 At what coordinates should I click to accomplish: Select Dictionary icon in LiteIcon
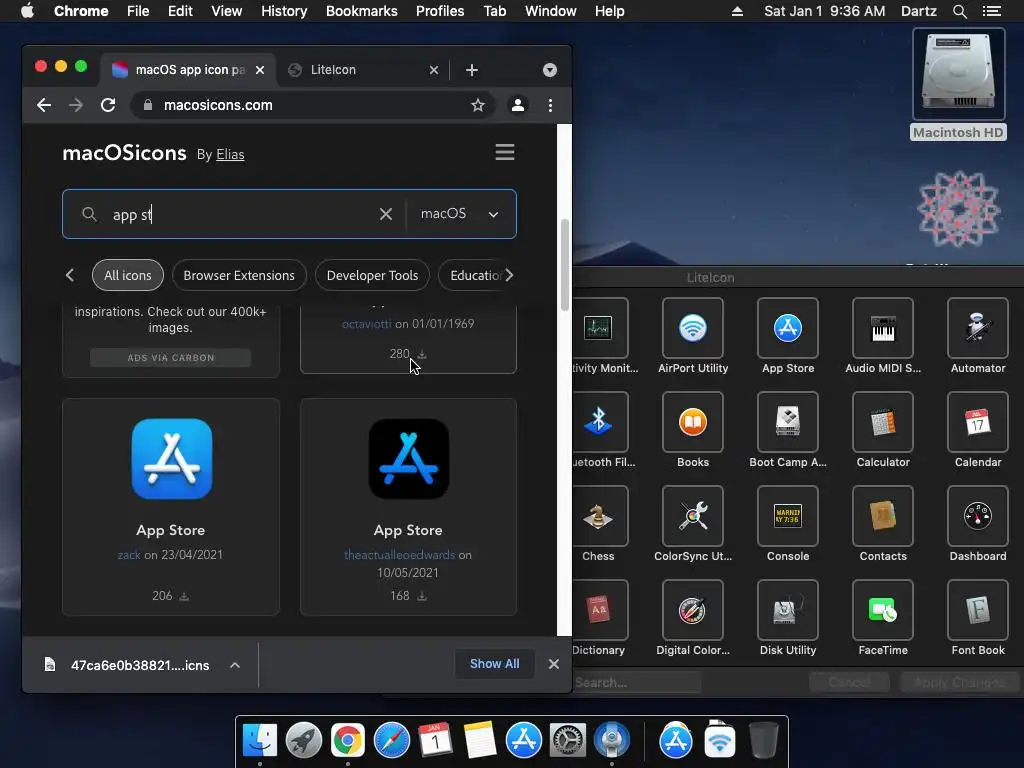click(600, 610)
